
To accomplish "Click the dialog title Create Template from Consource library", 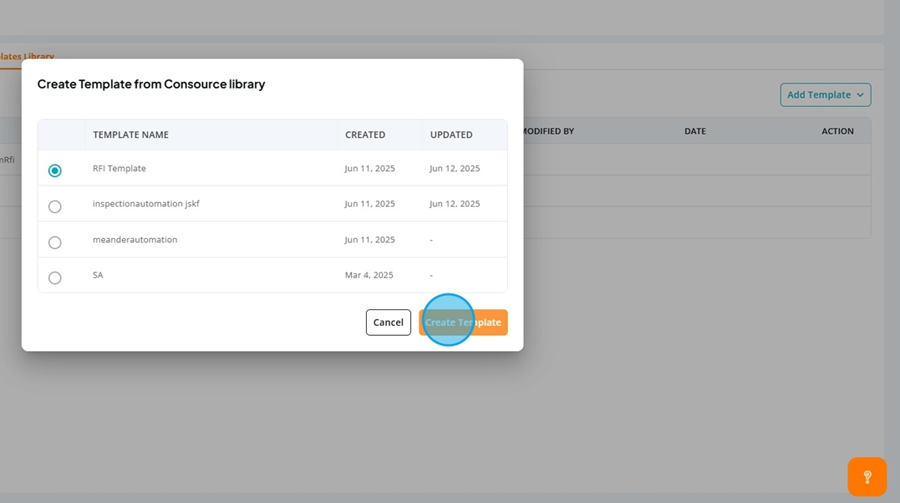I will coord(151,84).
